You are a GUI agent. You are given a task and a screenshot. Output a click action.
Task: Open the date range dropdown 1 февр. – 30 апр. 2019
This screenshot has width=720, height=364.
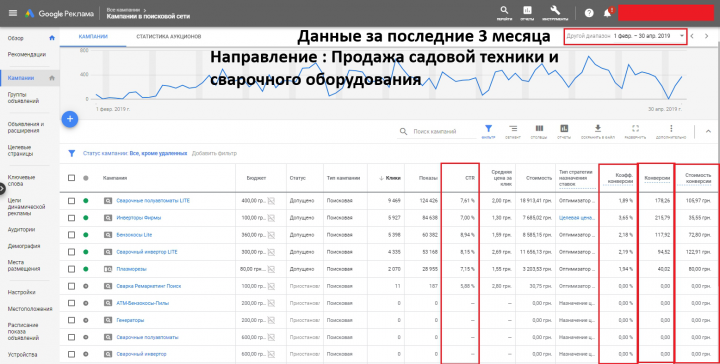[625, 36]
